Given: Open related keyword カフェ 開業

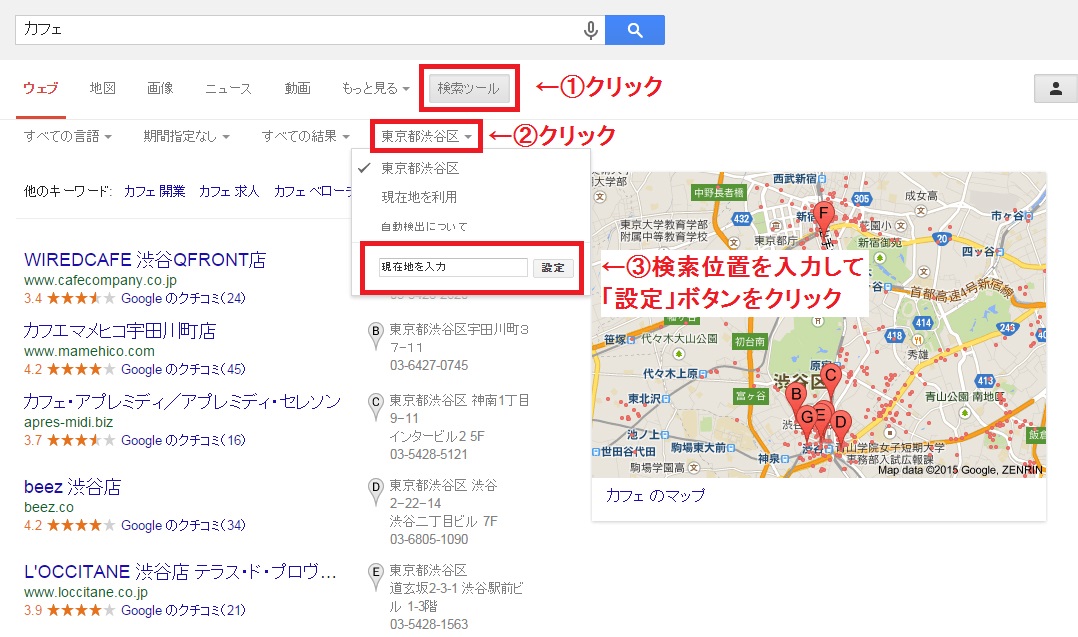Looking at the screenshot, I should (154, 191).
